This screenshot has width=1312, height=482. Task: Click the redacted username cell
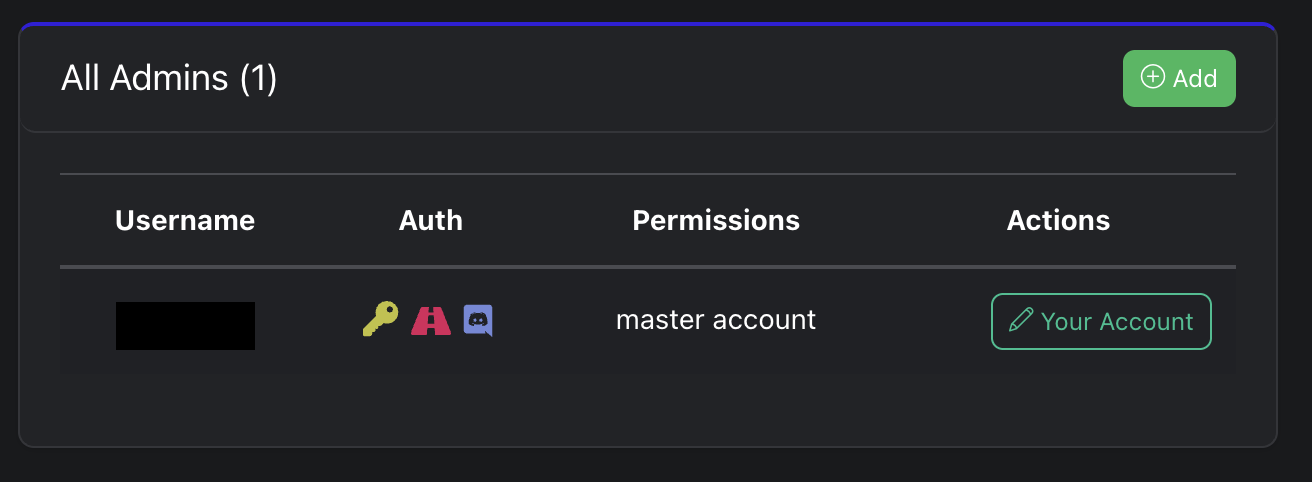point(185,326)
